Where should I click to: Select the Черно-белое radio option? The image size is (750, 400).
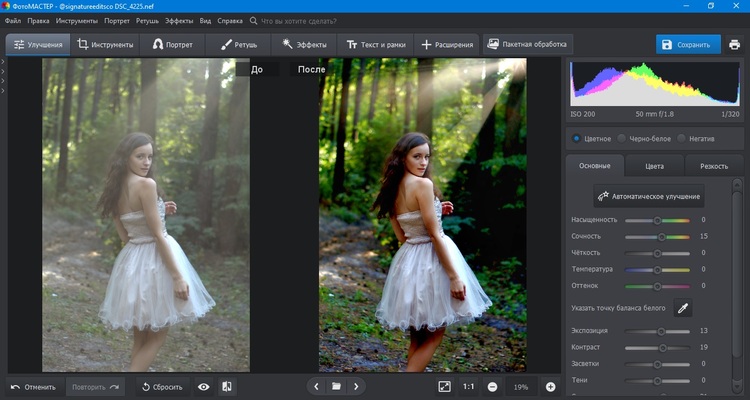622,138
